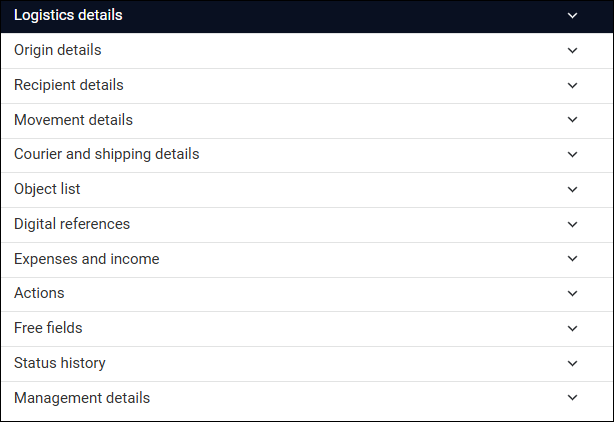
Task: Expand Recipient details using its chevron
Action: coord(572,85)
